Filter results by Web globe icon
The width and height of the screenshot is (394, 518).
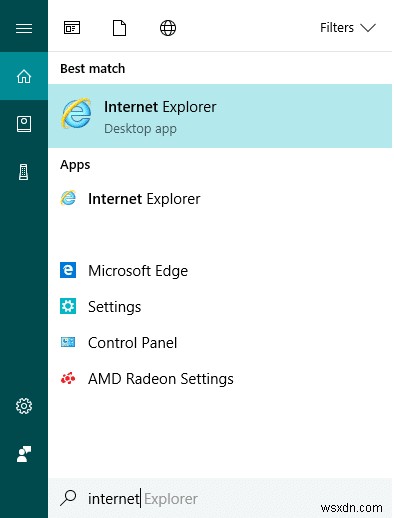[168, 28]
